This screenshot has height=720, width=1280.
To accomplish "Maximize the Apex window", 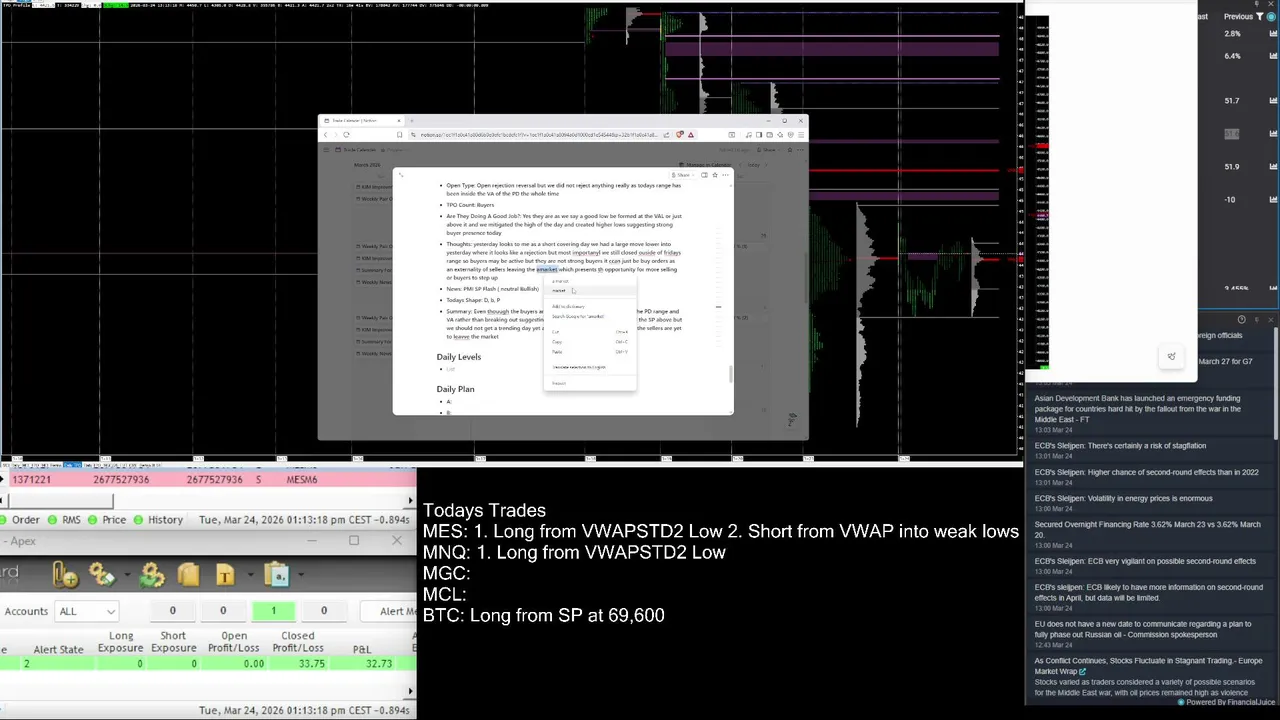I will (354, 541).
